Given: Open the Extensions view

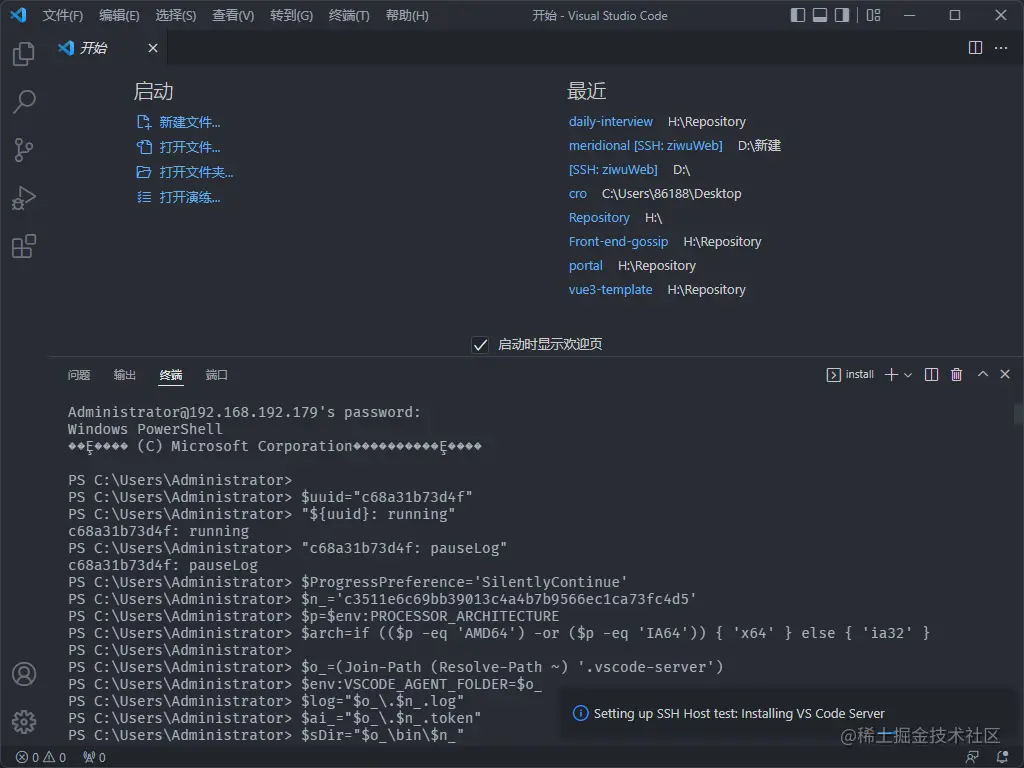Looking at the screenshot, I should tap(24, 246).
